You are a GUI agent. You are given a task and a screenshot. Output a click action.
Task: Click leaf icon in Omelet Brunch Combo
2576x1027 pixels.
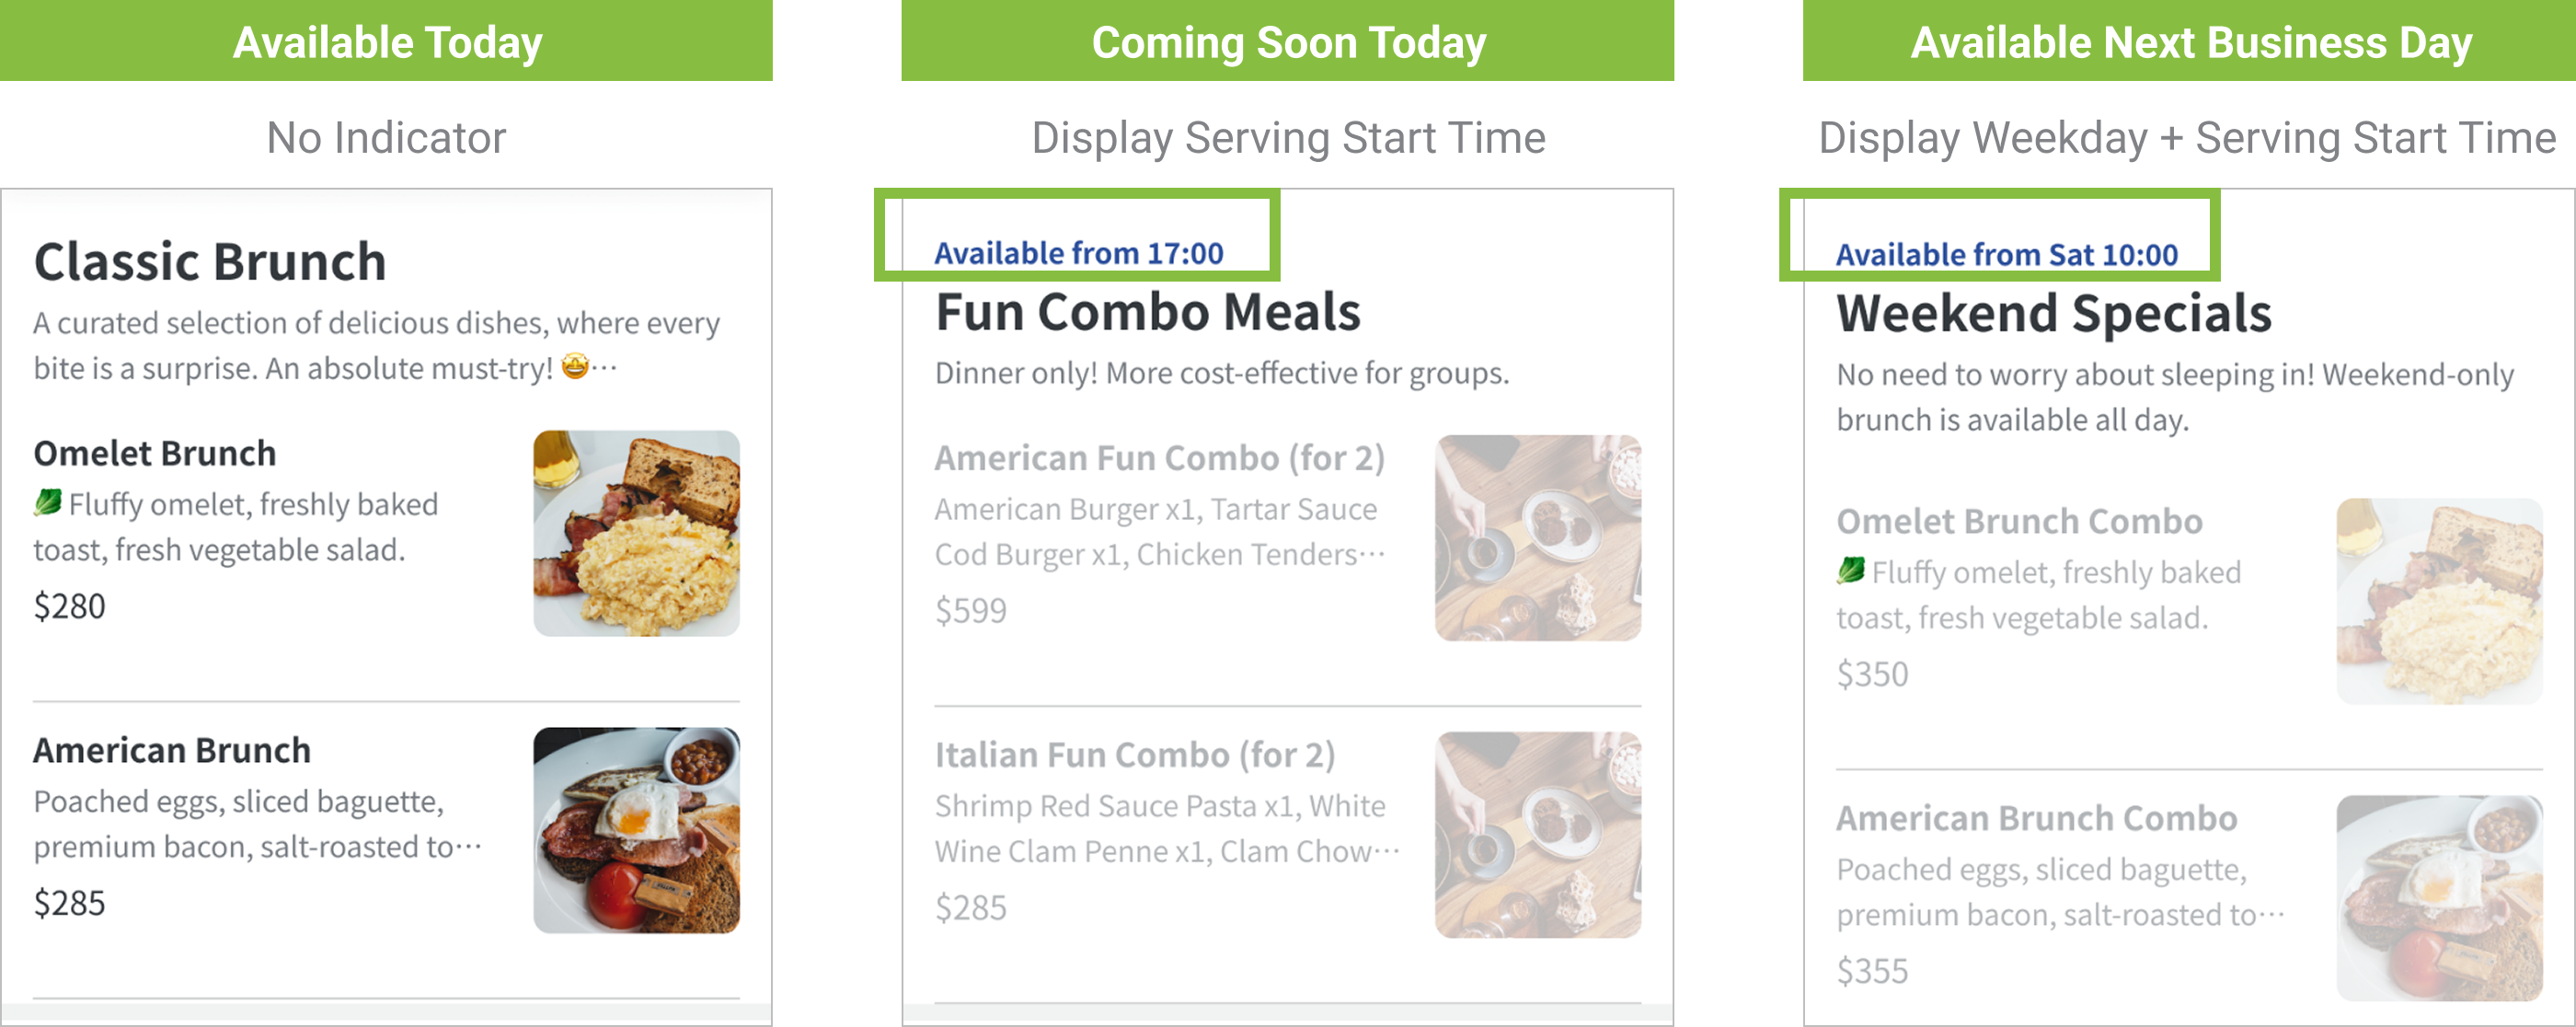(x=1850, y=570)
